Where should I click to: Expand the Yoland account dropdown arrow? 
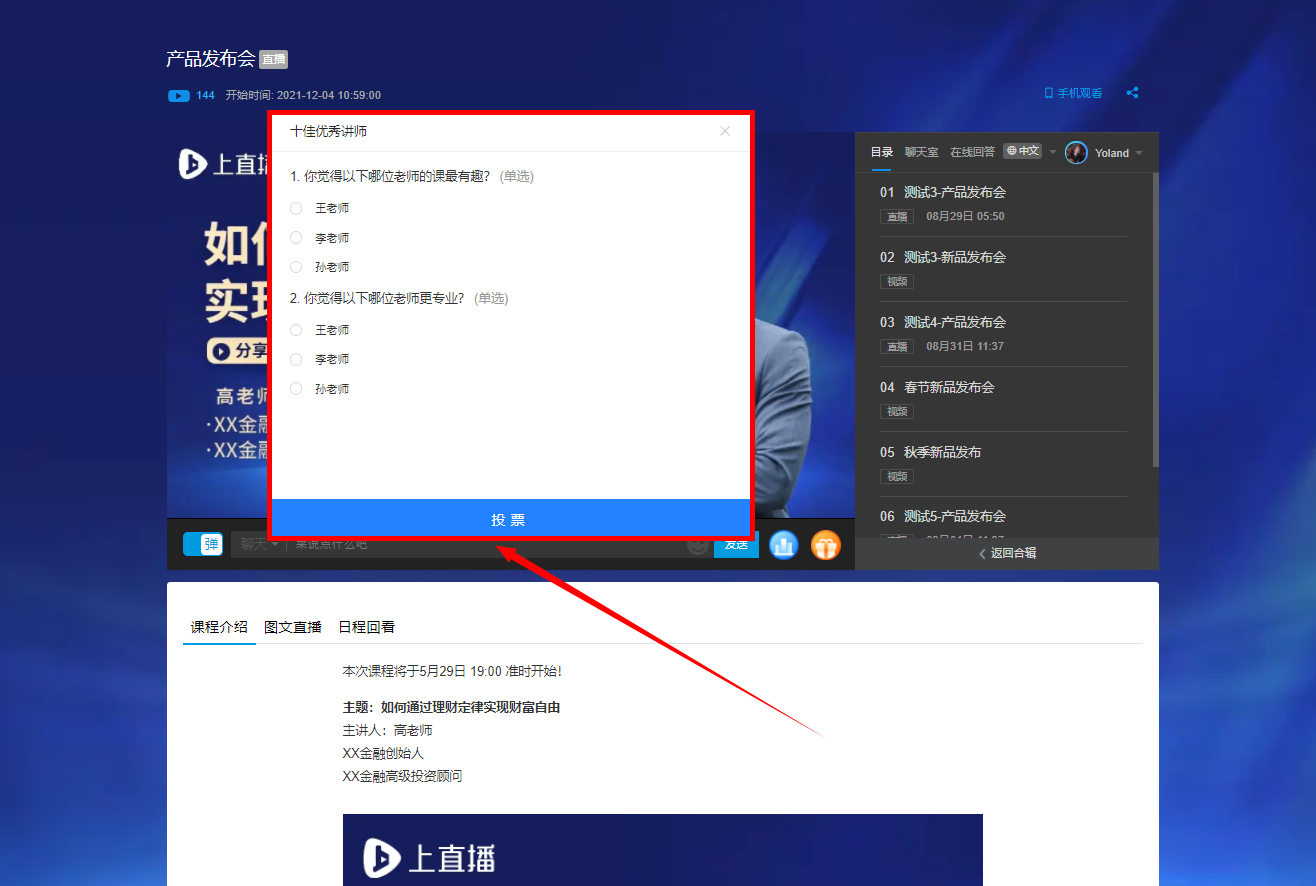click(x=1139, y=153)
